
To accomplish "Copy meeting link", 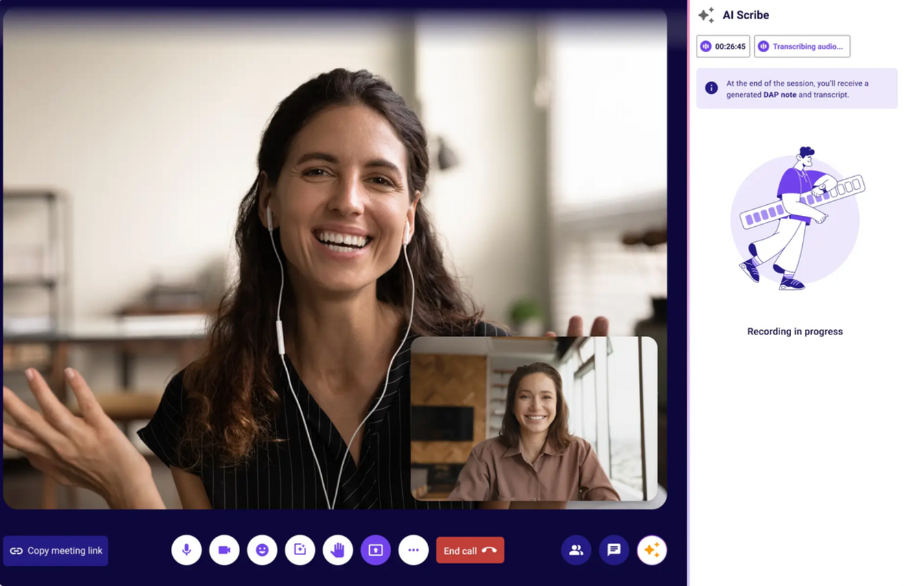I will (56, 551).
